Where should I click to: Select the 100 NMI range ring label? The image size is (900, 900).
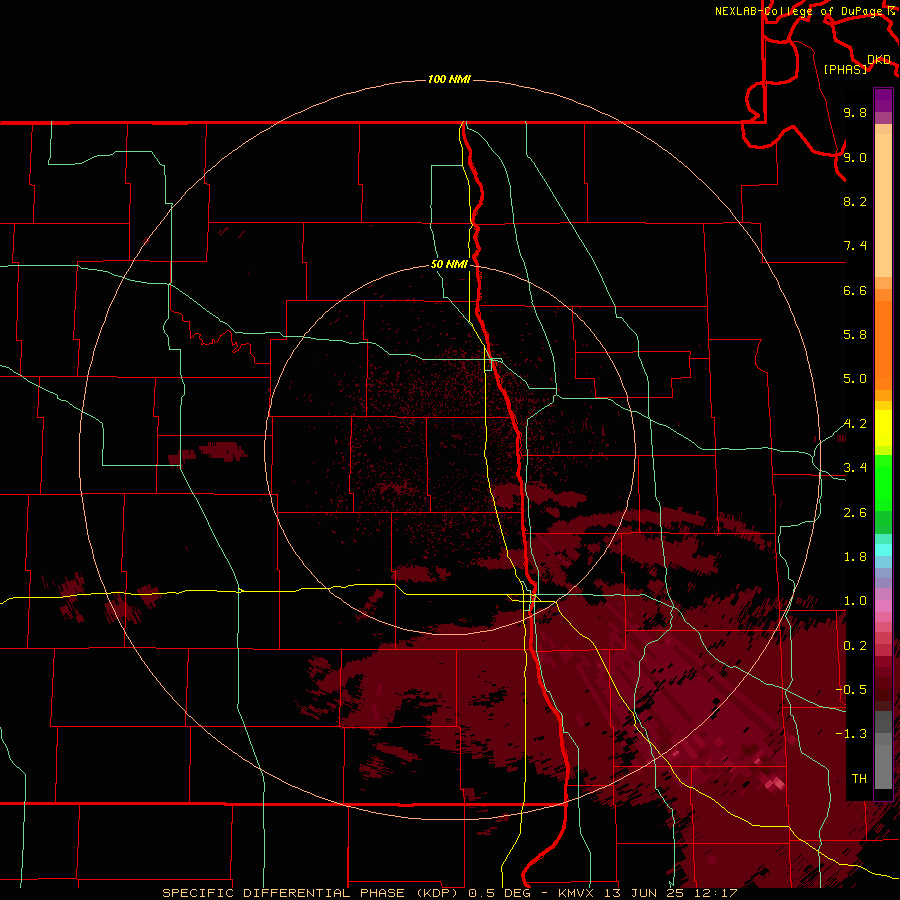tap(449, 79)
